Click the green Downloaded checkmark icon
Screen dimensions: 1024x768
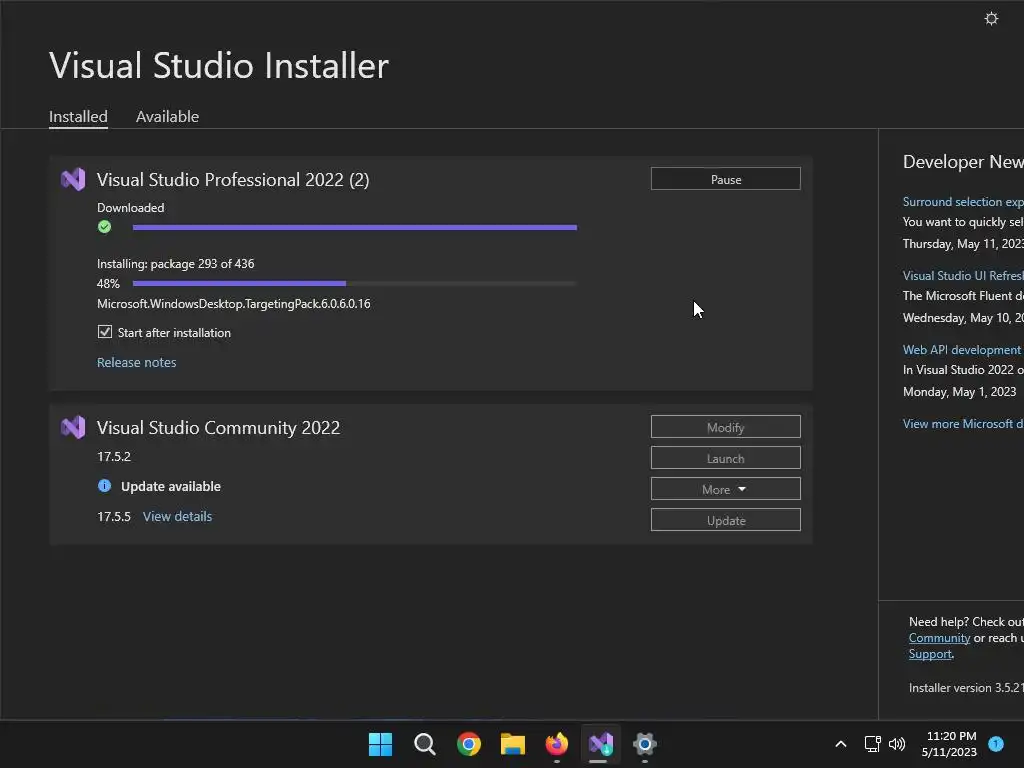coord(104,227)
